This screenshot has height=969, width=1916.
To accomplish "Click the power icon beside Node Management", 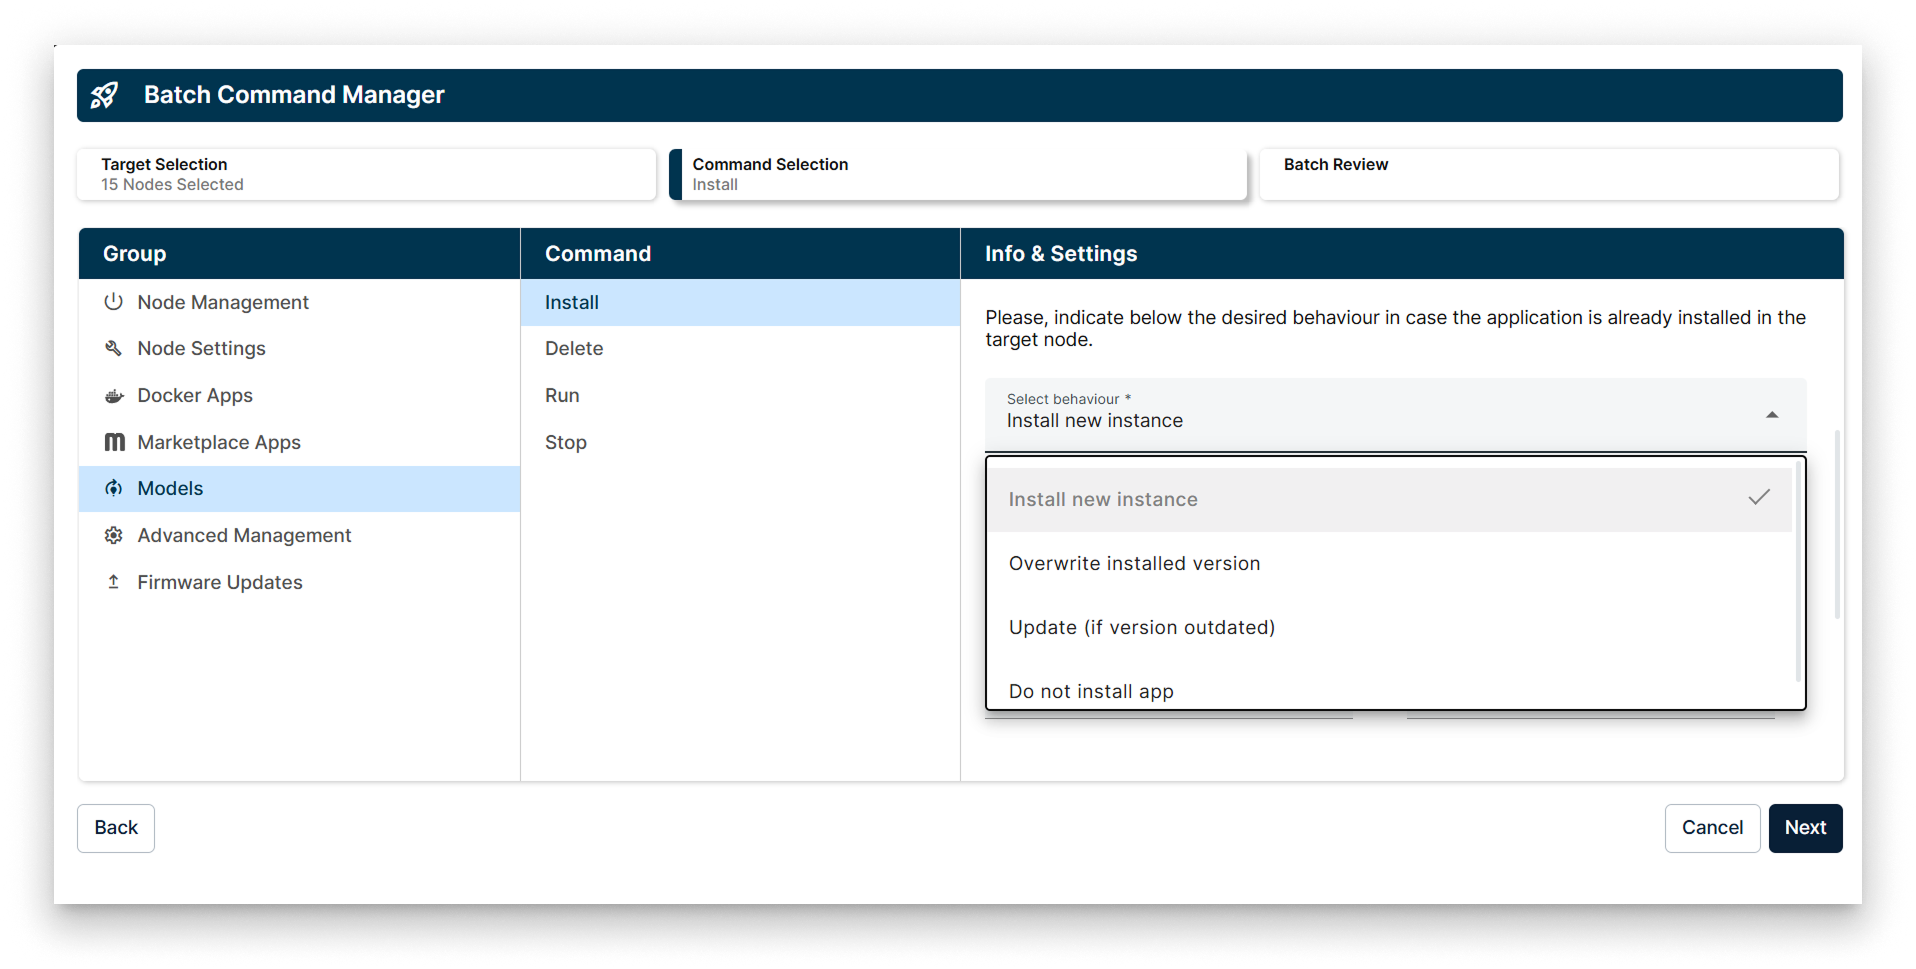I will point(113,301).
